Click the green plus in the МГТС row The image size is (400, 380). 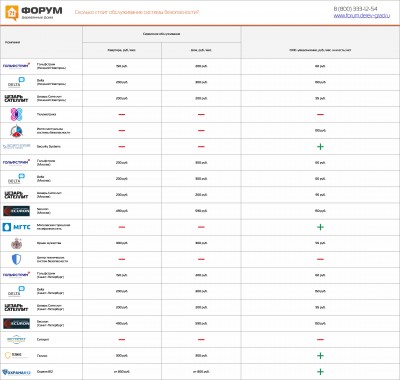point(320,227)
